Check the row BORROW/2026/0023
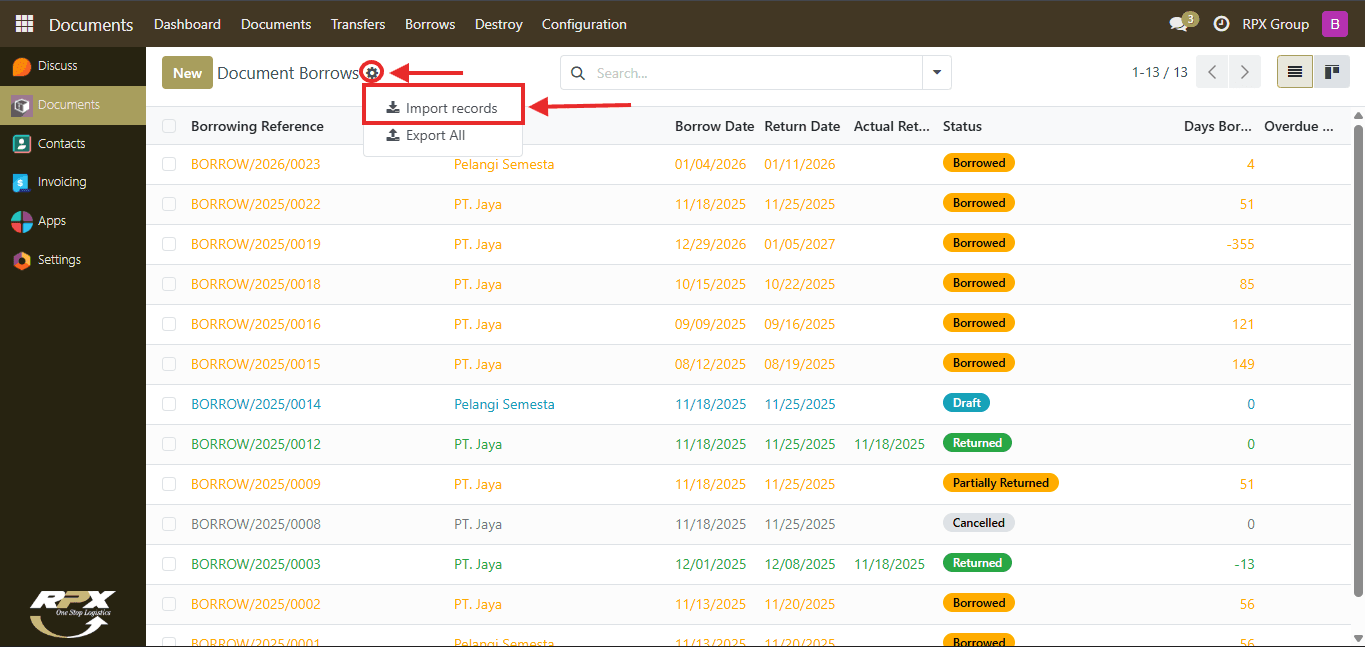 [x=169, y=164]
